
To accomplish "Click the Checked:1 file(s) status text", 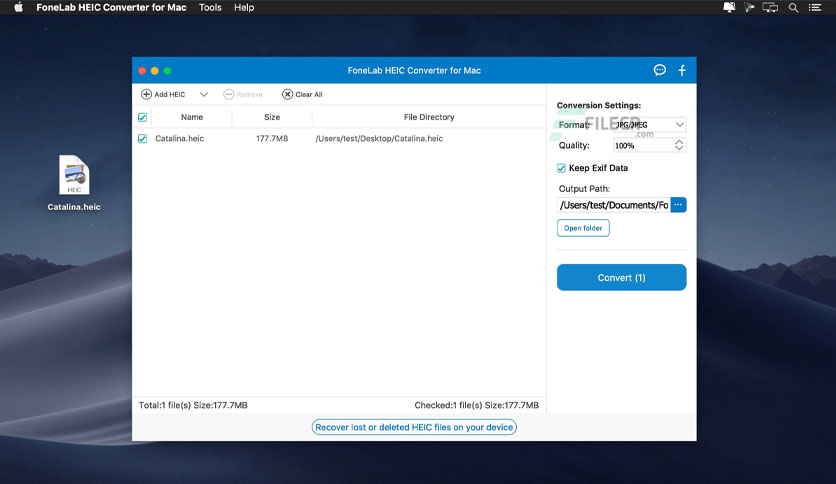I will [x=477, y=405].
